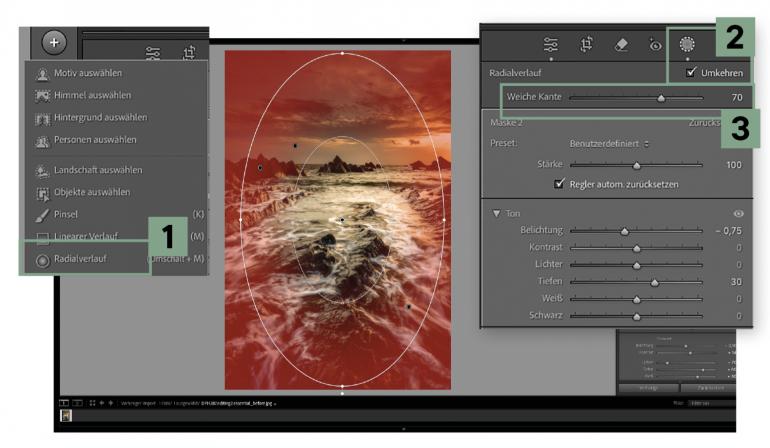
Task: Click the Schwarz slider handle
Action: [x=636, y=316]
